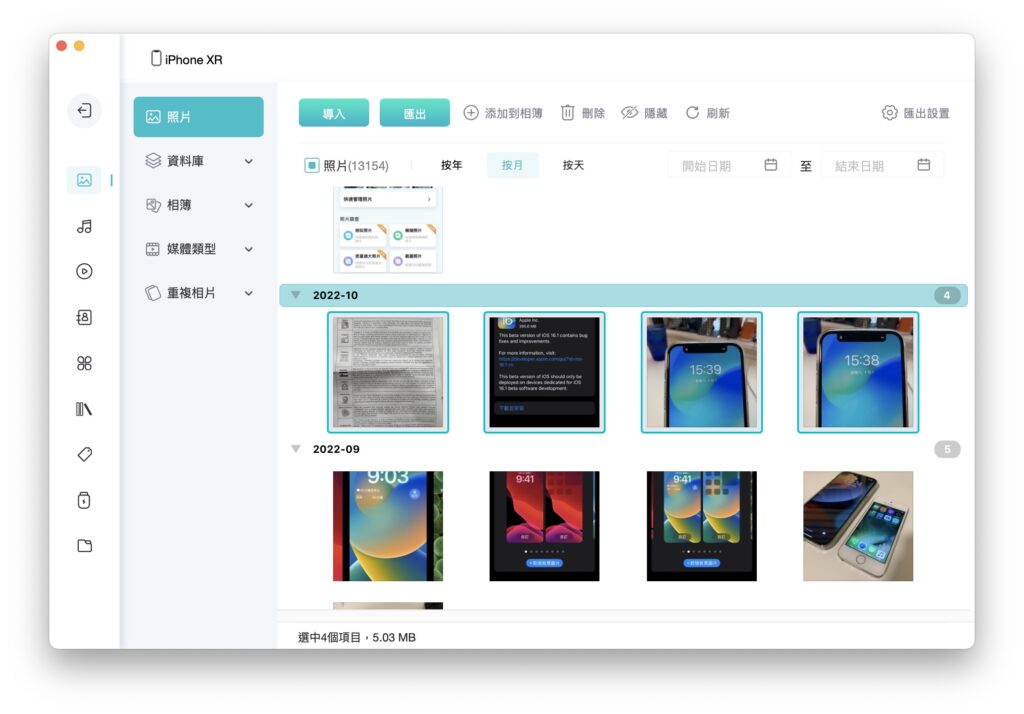Click the 添加到相簿 plus icon
The width and height of the screenshot is (1024, 714).
pos(471,113)
